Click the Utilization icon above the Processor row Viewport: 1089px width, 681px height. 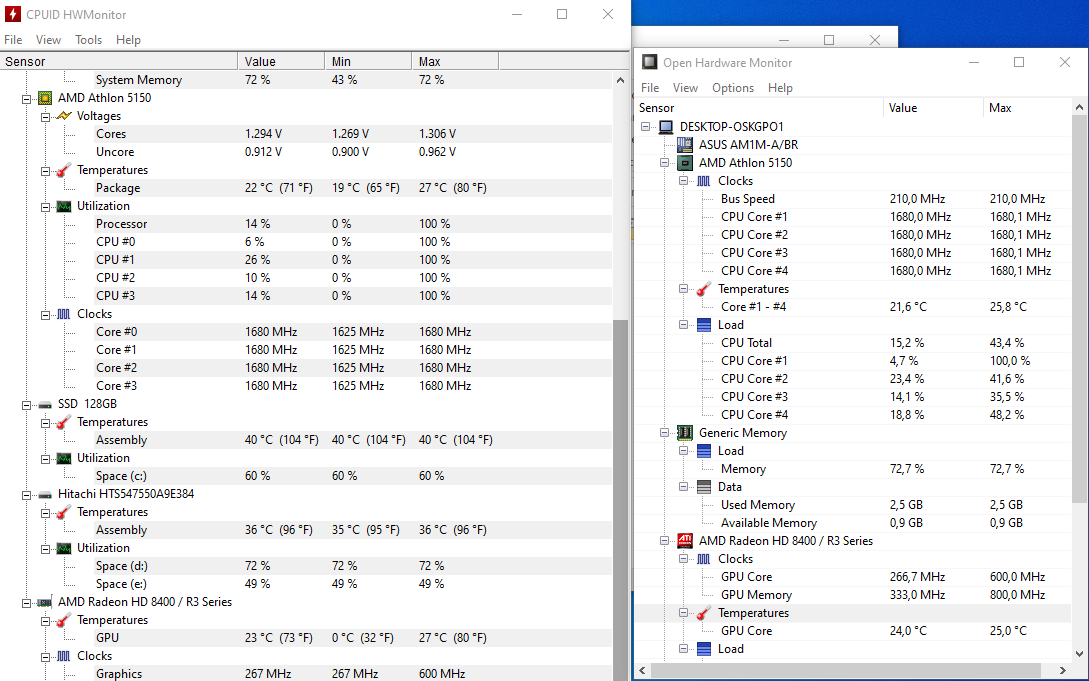pyautogui.click(x=64, y=206)
